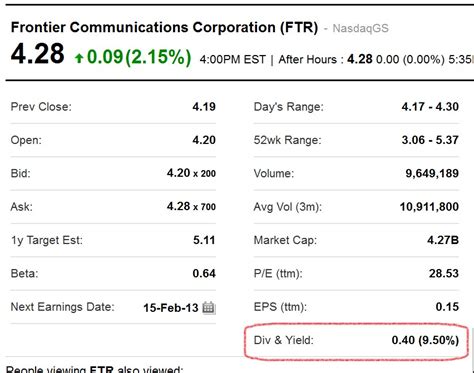This screenshot has width=474, height=373.
Task: Click the Prev Close value 4.19
Action: point(204,107)
